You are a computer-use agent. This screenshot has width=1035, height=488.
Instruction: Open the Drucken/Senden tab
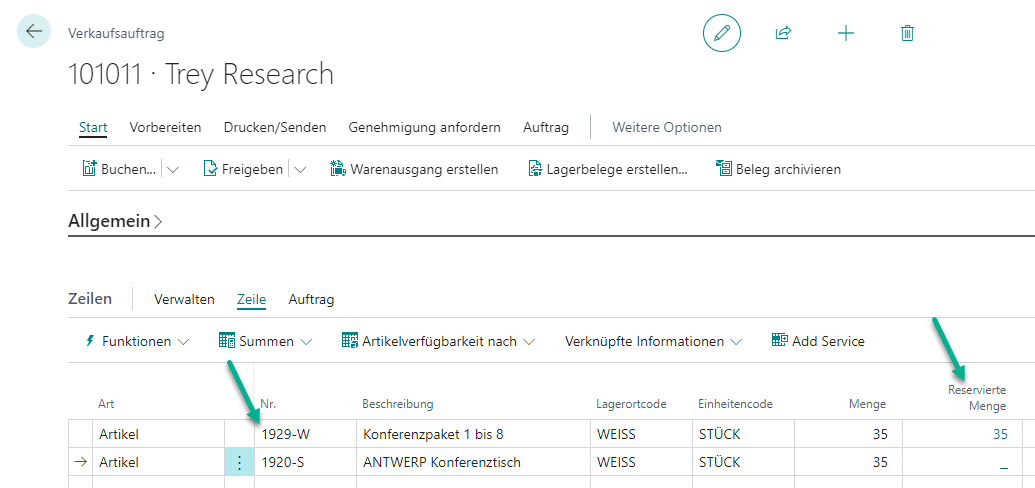click(x=275, y=127)
